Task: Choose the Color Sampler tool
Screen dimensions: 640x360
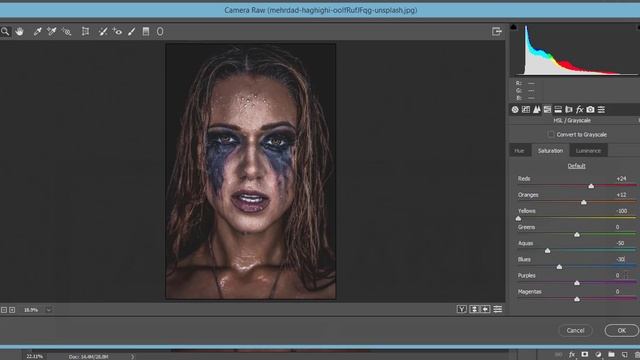Action: (51, 31)
